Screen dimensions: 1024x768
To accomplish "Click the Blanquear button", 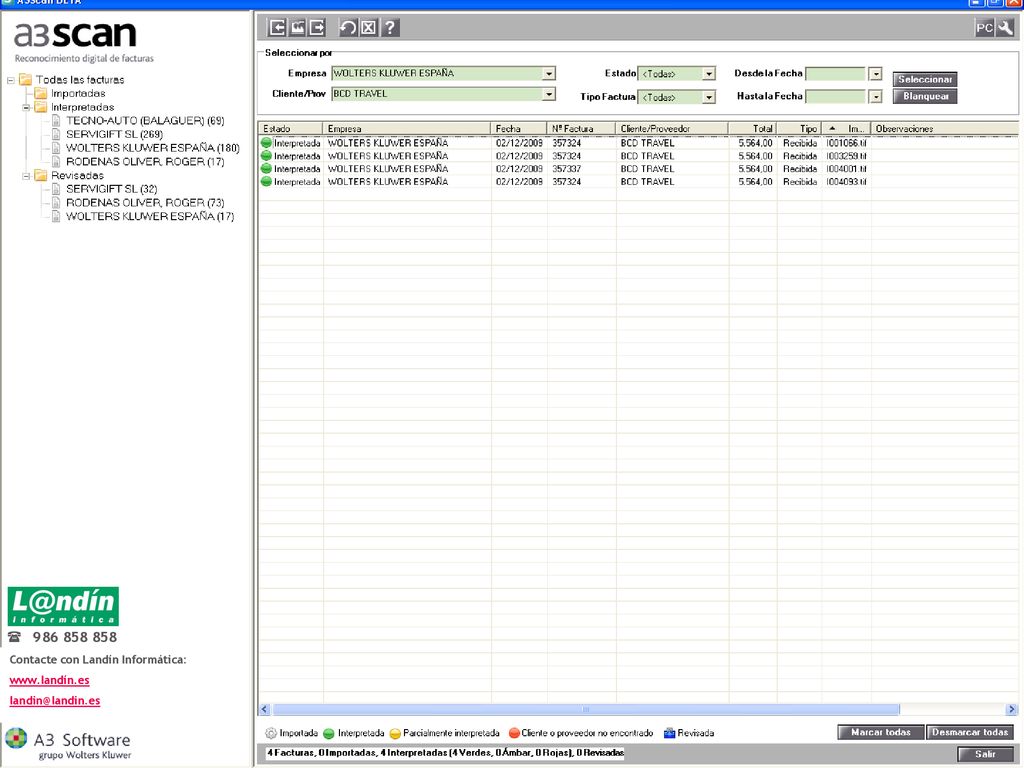I will click(x=925, y=96).
